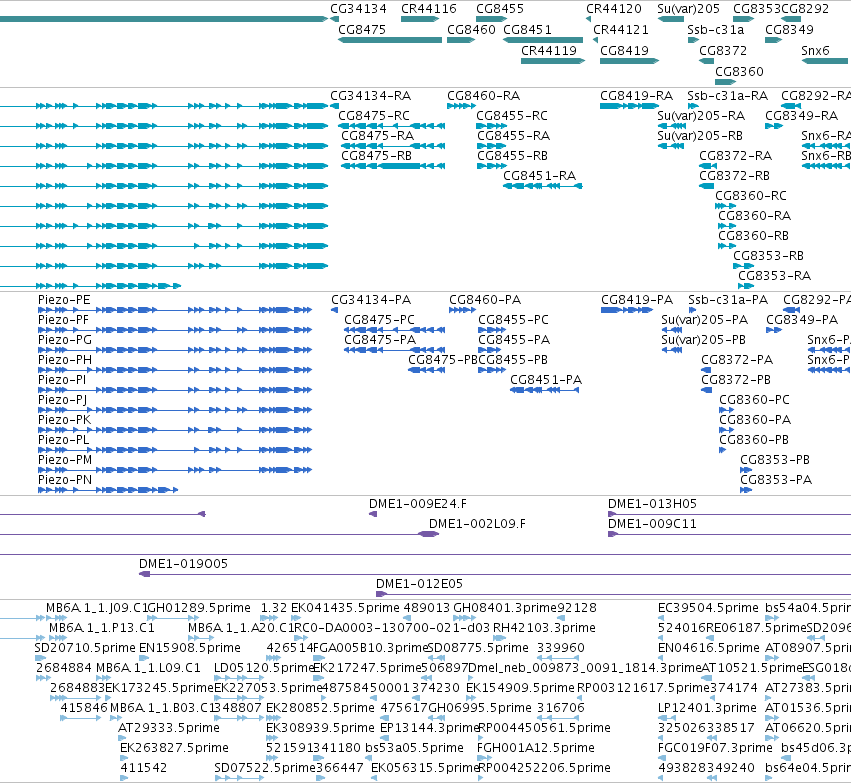
Task: Select the CG8460 gene label
Action: (x=471, y=29)
